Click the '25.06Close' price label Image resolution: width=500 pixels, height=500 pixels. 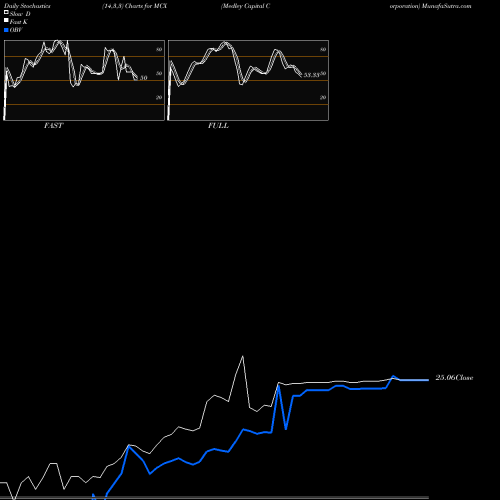454,378
